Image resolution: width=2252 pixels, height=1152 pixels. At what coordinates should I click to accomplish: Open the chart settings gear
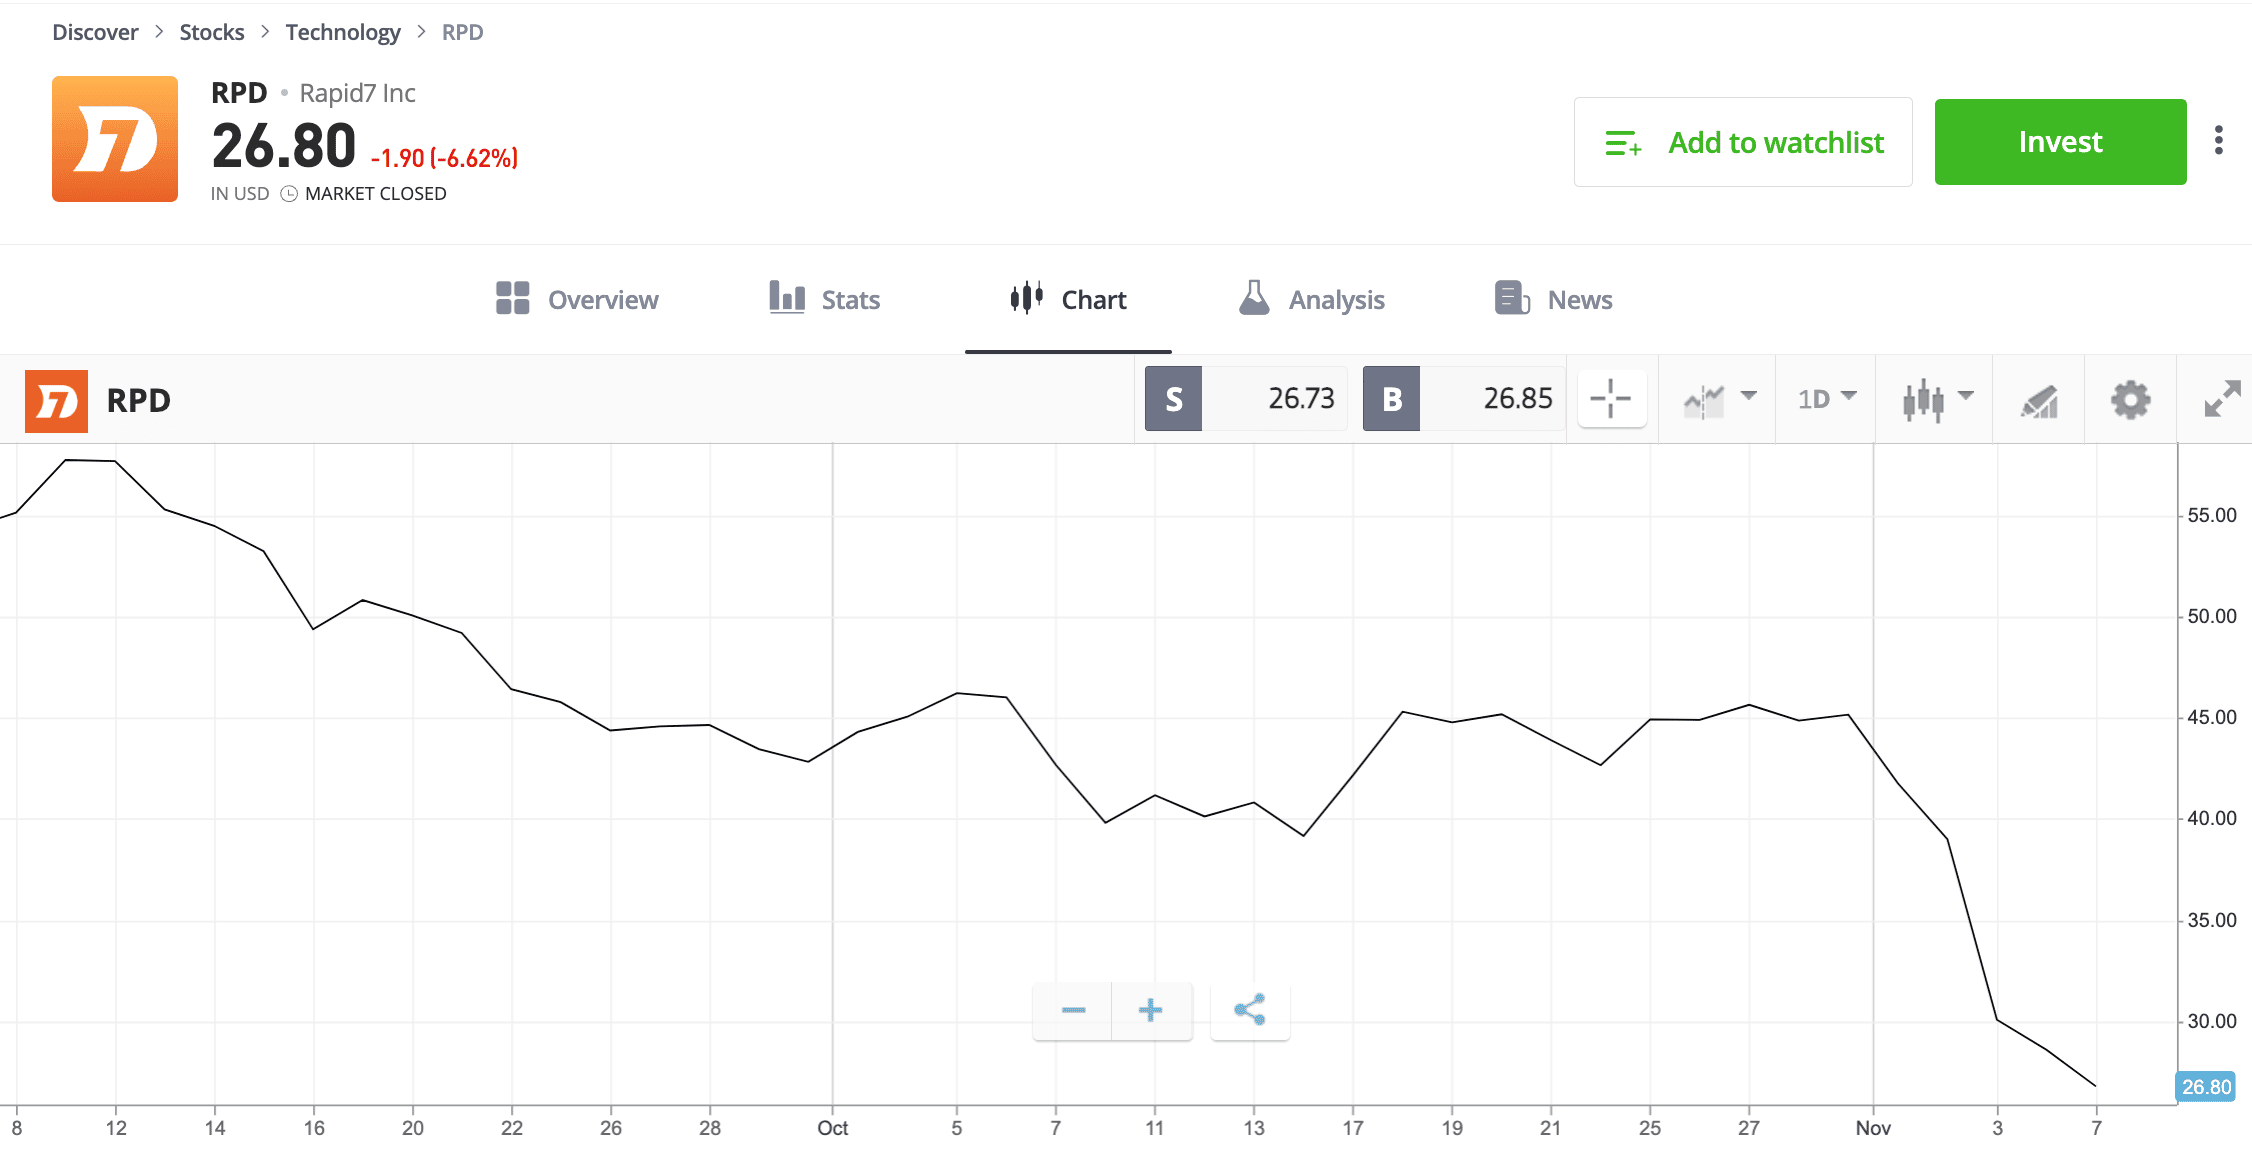[x=2130, y=400]
